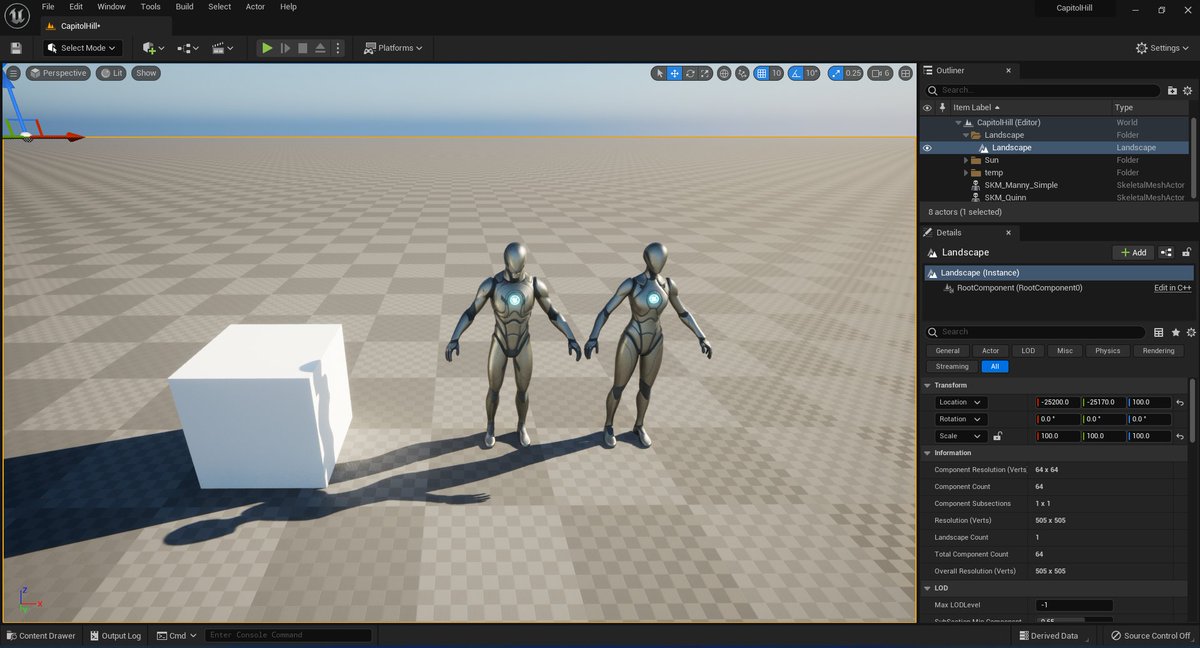Open the Build menu
The width and height of the screenshot is (1200, 648).
click(x=185, y=7)
